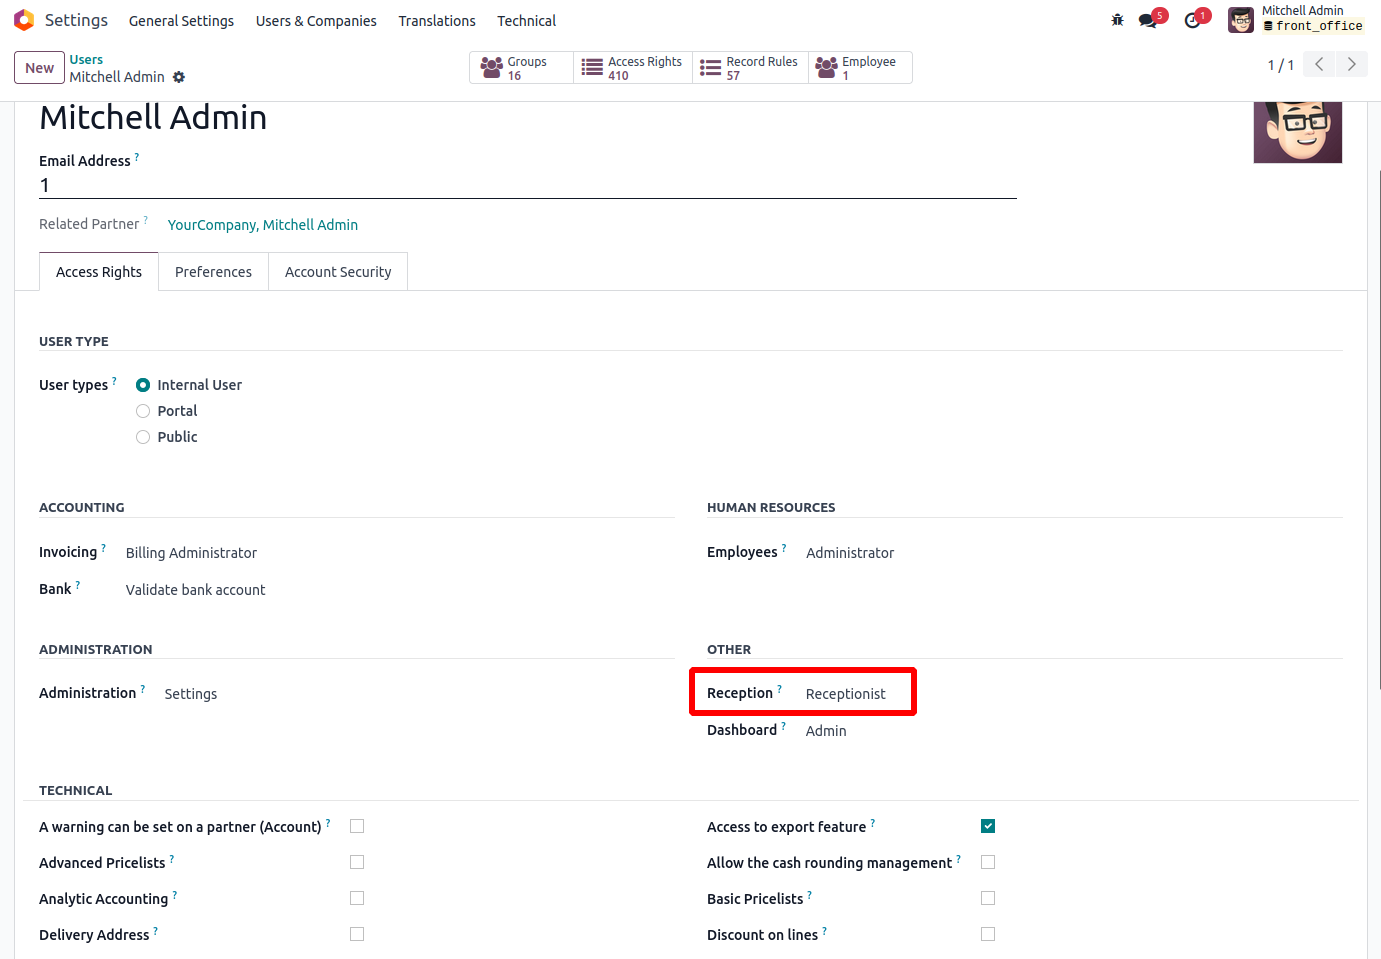Go to previous record arrow
The image size is (1381, 959).
click(x=1319, y=64)
